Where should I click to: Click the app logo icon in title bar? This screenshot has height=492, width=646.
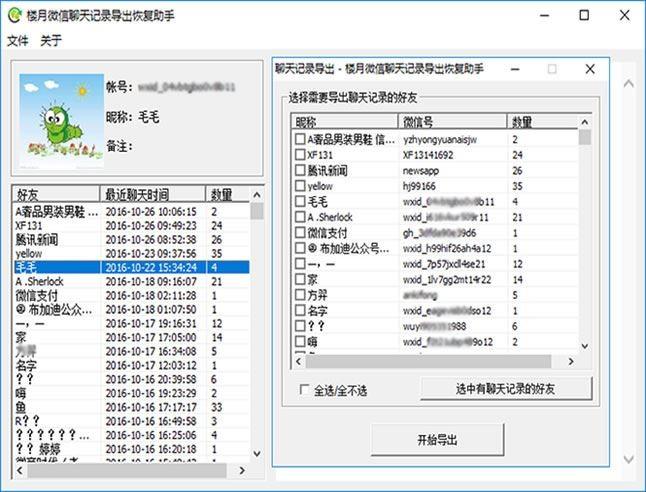tap(14, 15)
